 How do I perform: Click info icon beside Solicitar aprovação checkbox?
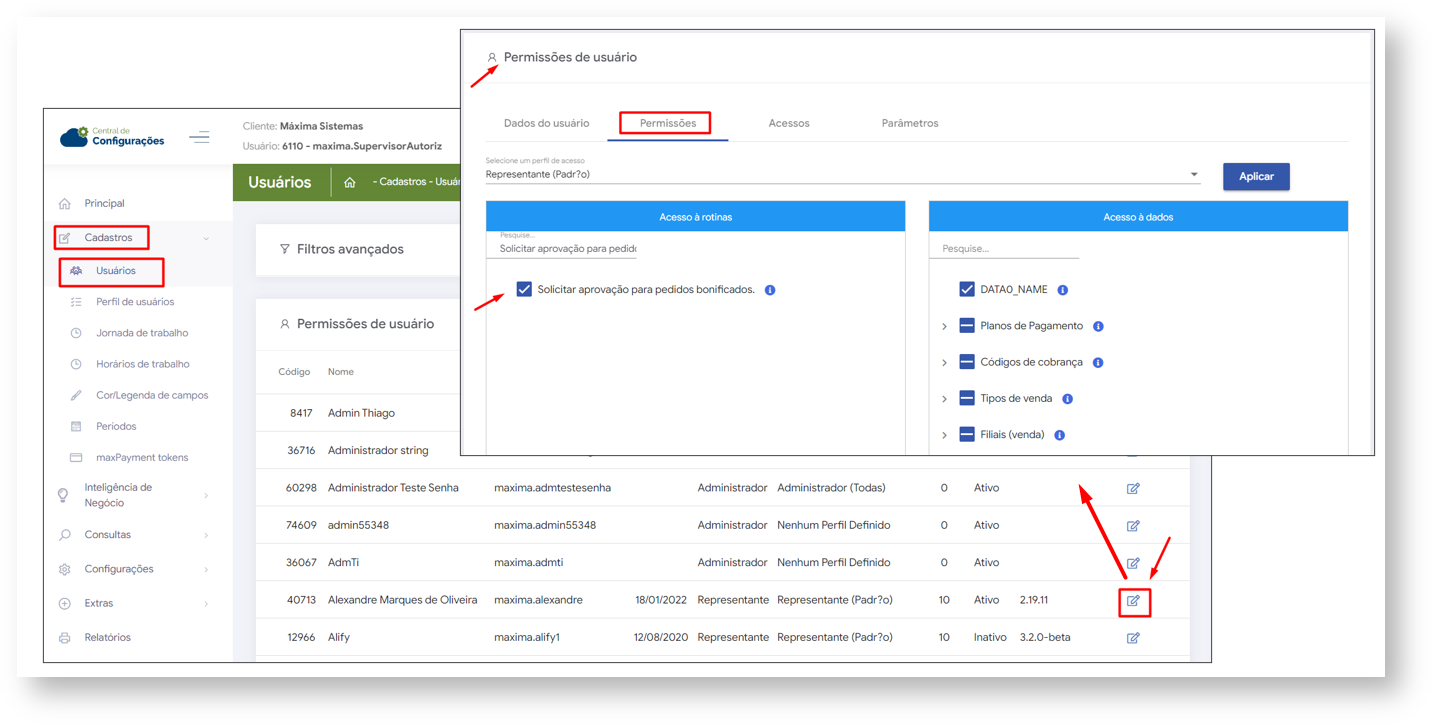770,290
